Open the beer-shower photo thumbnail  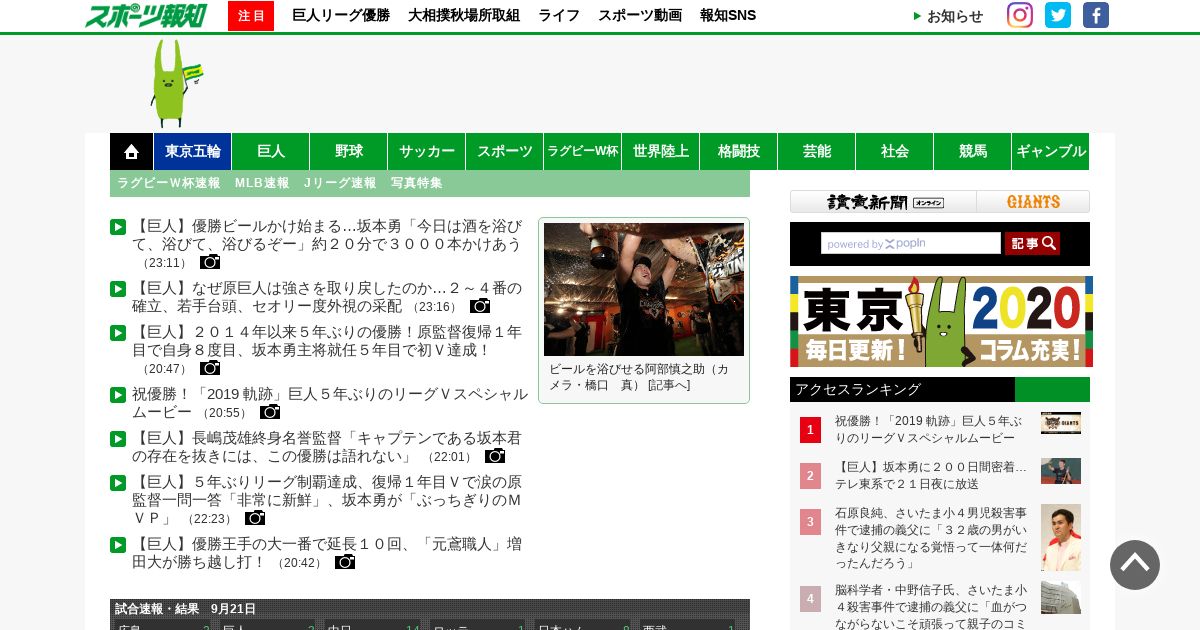(x=644, y=290)
